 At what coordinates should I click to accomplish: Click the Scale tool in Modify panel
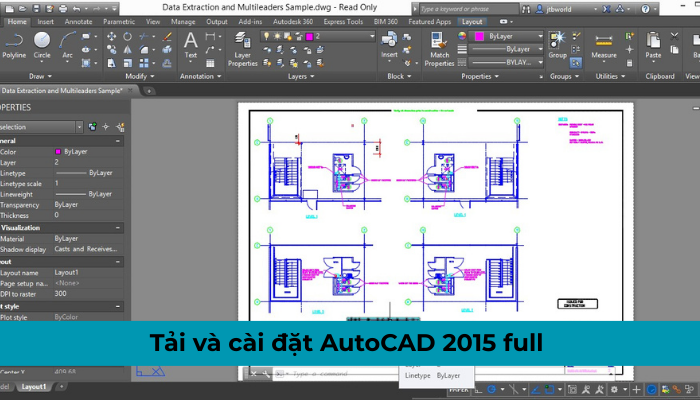coord(128,63)
